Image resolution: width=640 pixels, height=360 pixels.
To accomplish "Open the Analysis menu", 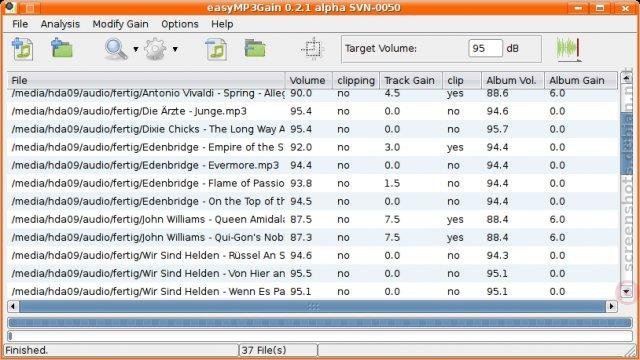I will coord(60,24).
